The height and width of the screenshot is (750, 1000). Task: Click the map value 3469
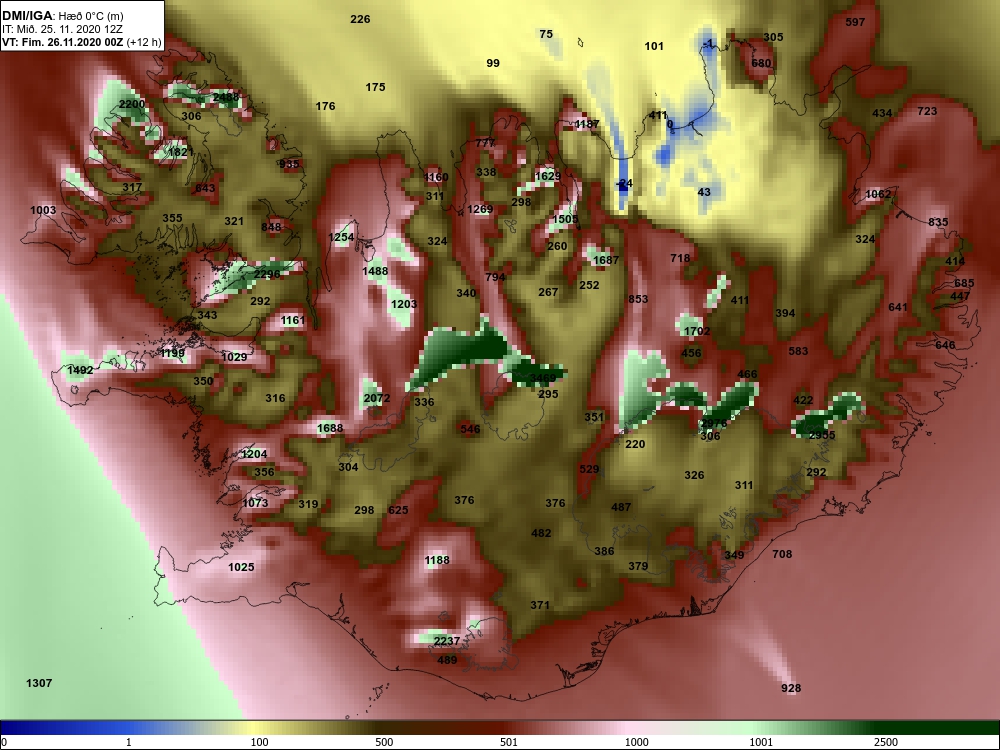coord(543,378)
